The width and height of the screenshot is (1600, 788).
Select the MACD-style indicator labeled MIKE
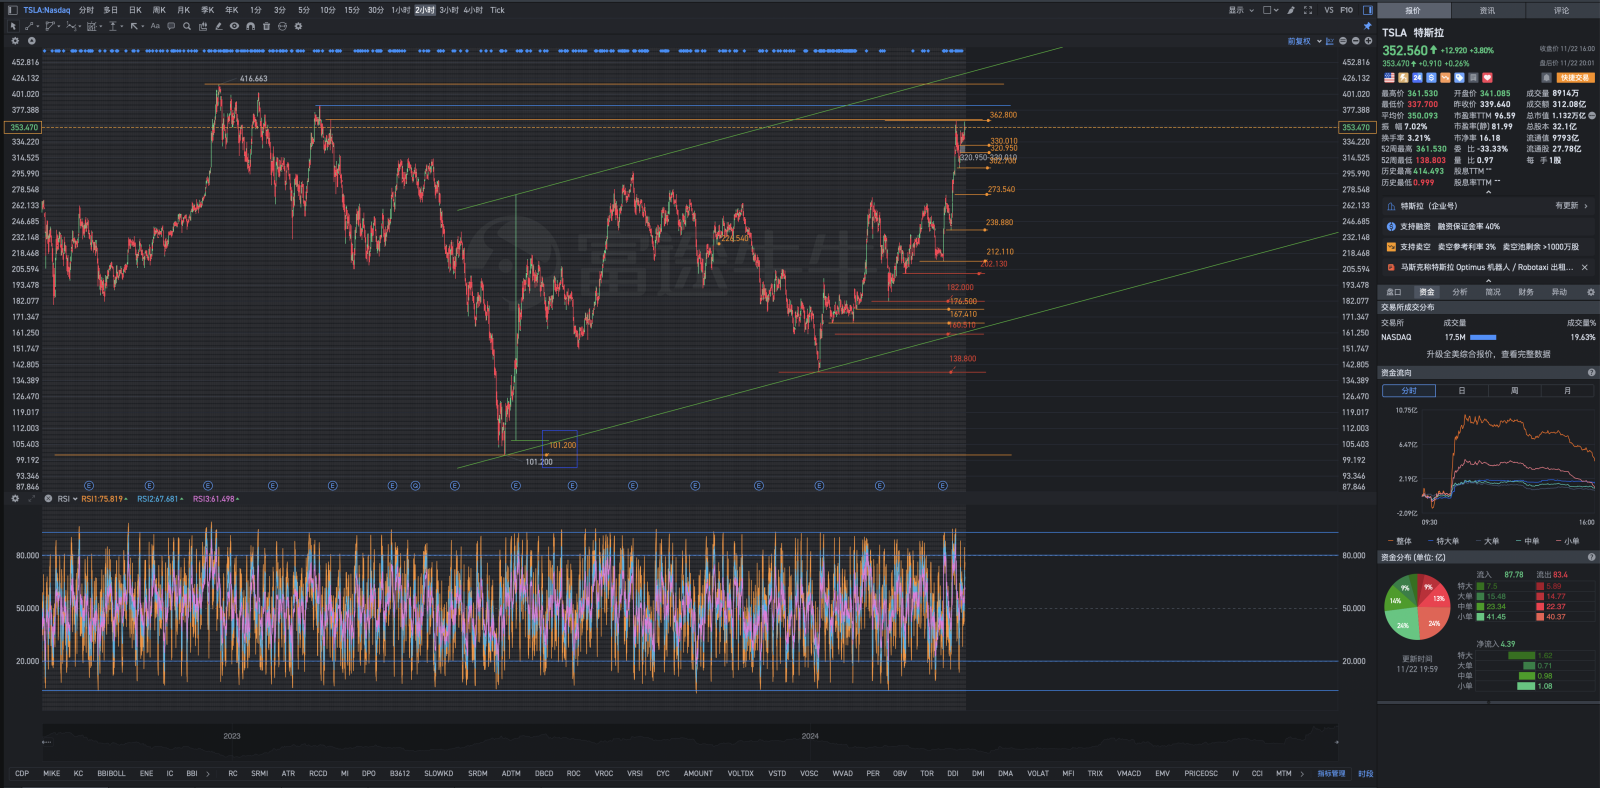coord(52,773)
